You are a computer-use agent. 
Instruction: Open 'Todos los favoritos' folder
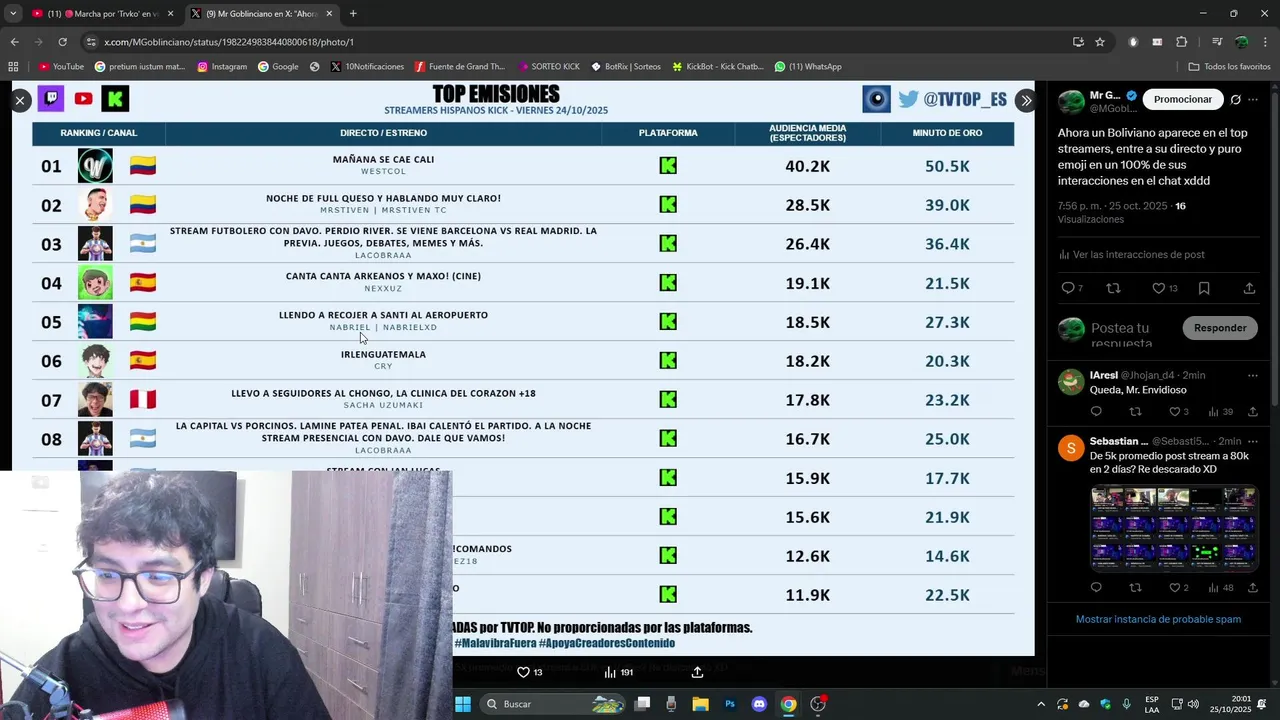click(1229, 67)
